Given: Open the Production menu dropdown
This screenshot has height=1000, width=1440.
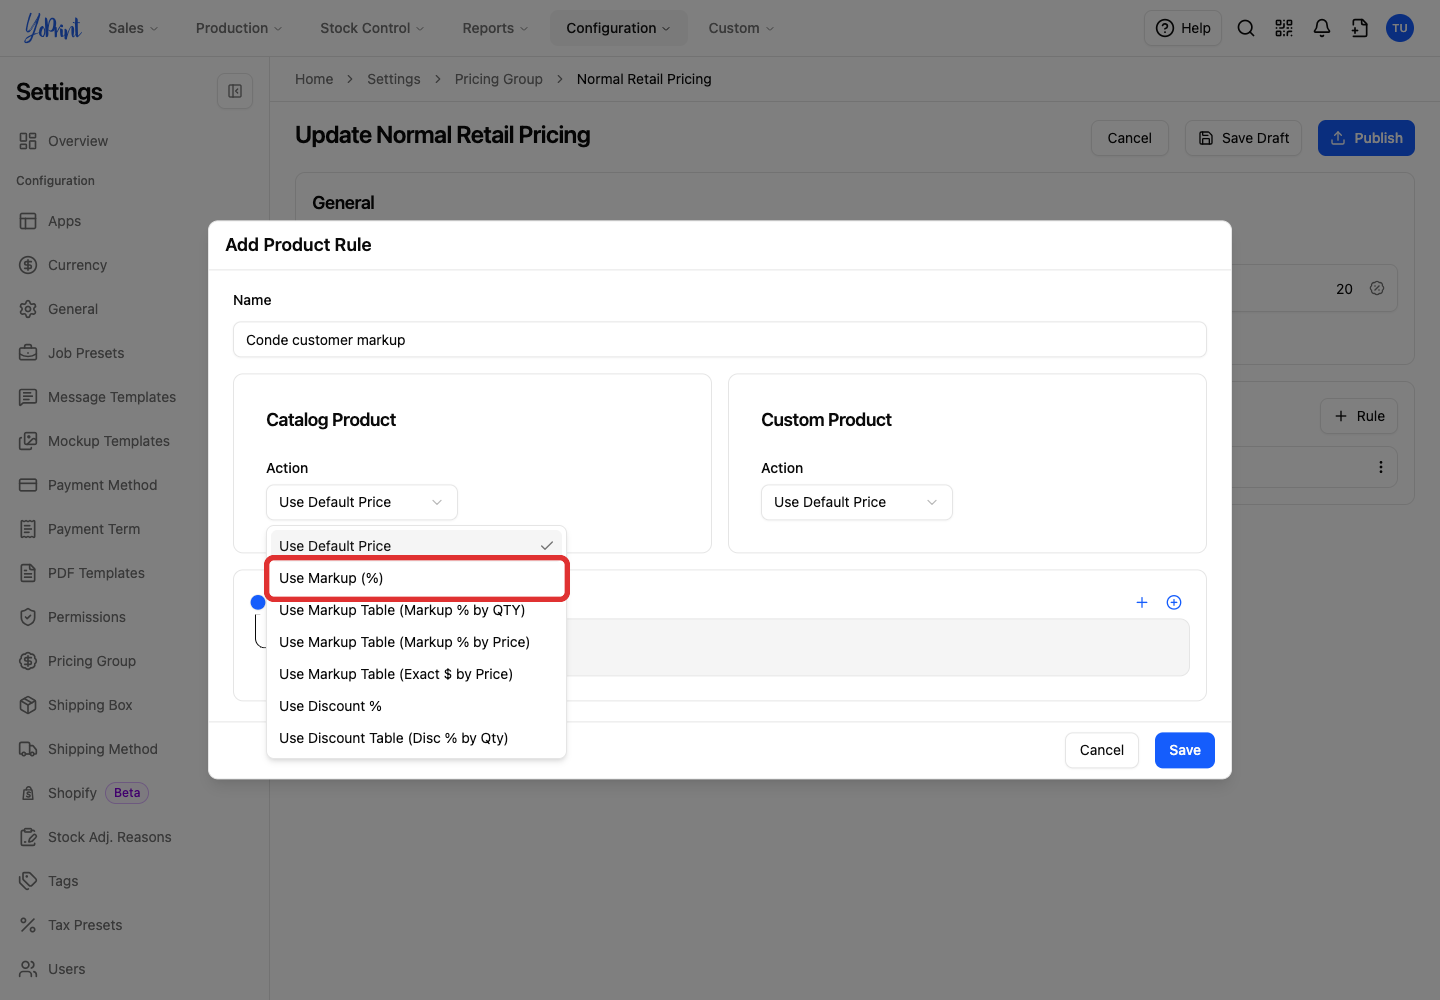Looking at the screenshot, I should pyautogui.click(x=239, y=28).
